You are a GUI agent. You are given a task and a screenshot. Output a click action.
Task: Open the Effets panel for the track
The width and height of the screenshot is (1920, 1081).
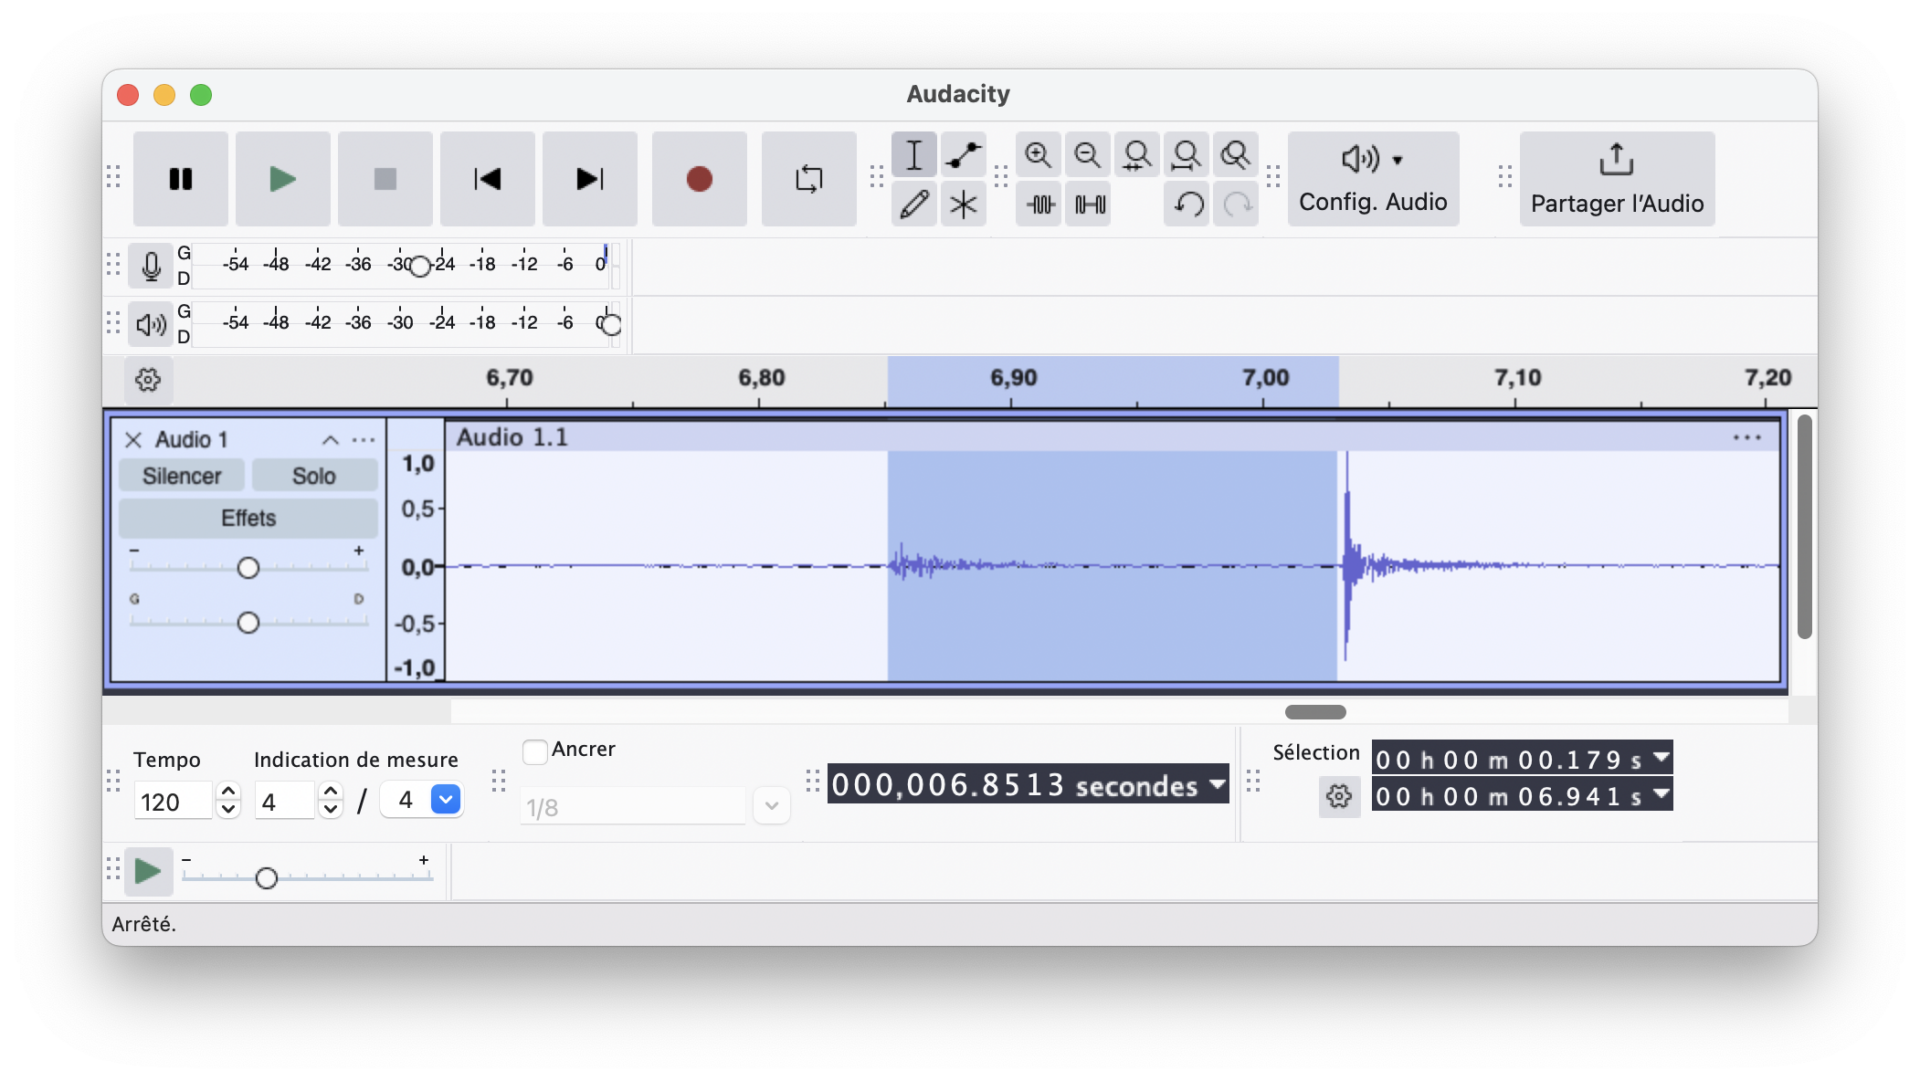pyautogui.click(x=248, y=518)
